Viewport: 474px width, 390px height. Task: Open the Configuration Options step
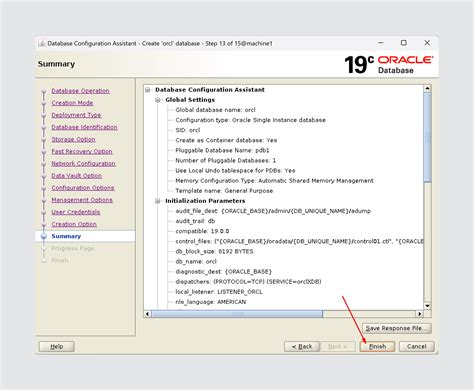click(x=83, y=188)
